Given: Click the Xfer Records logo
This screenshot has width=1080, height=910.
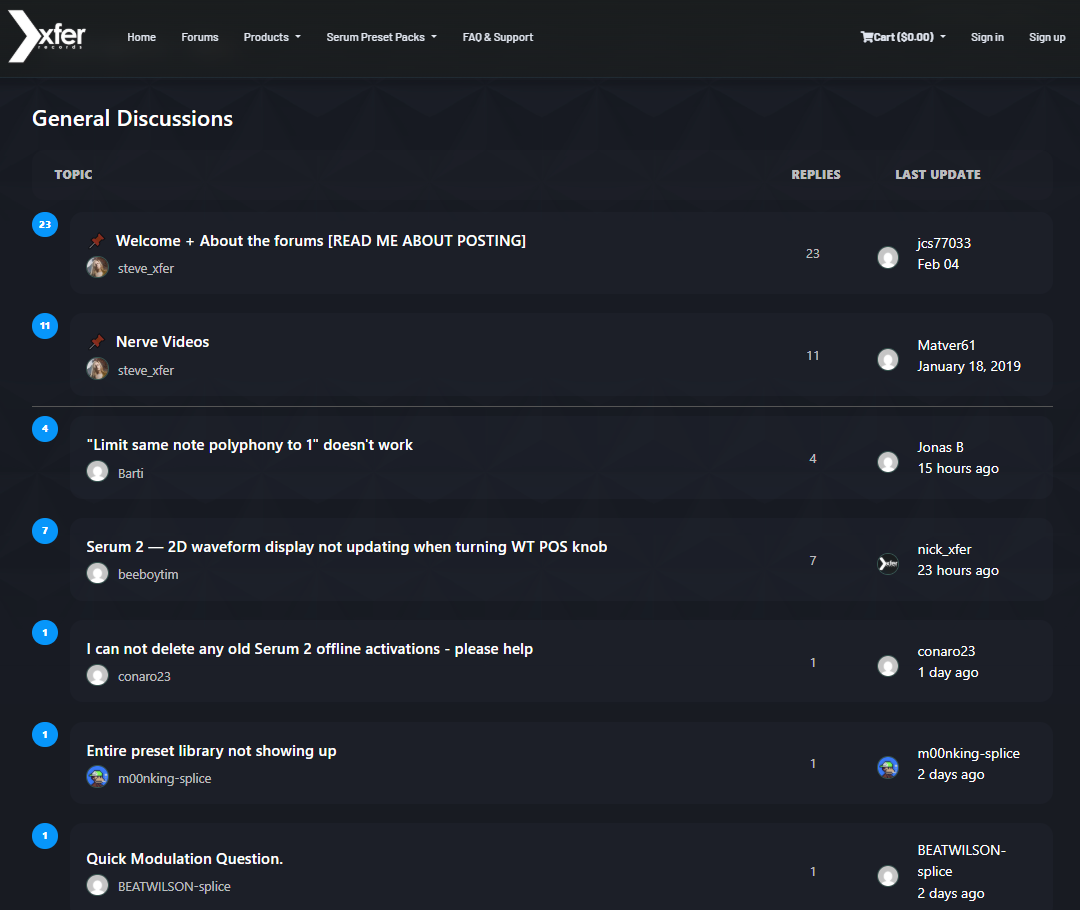Looking at the screenshot, I should coord(47,38).
